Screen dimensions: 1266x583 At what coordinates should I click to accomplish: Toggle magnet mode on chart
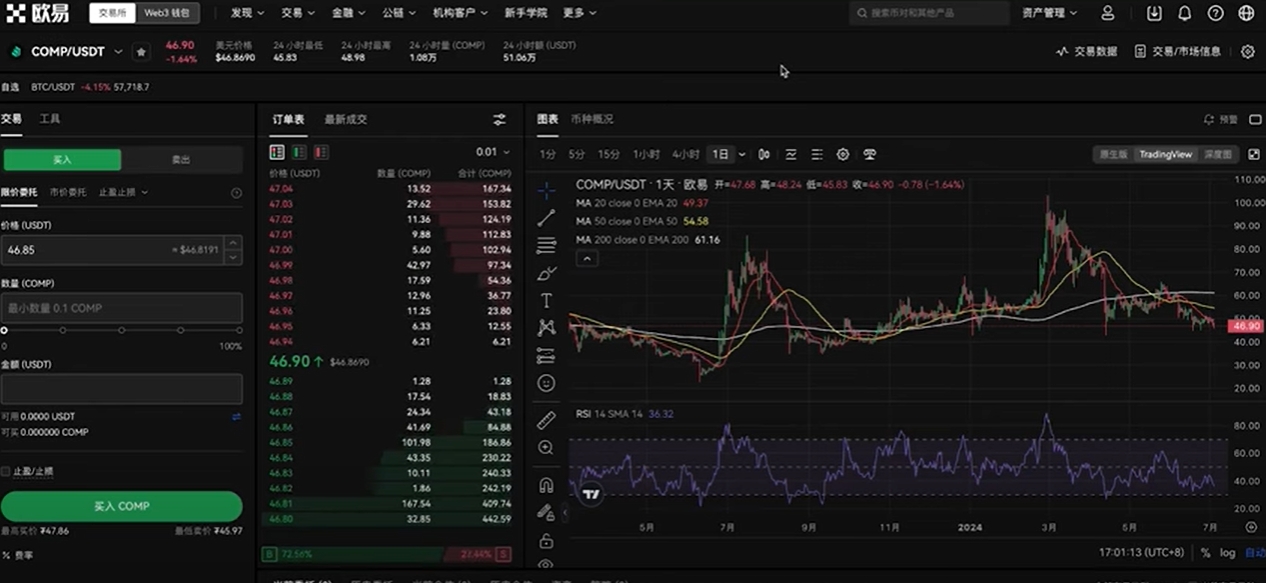click(x=546, y=485)
